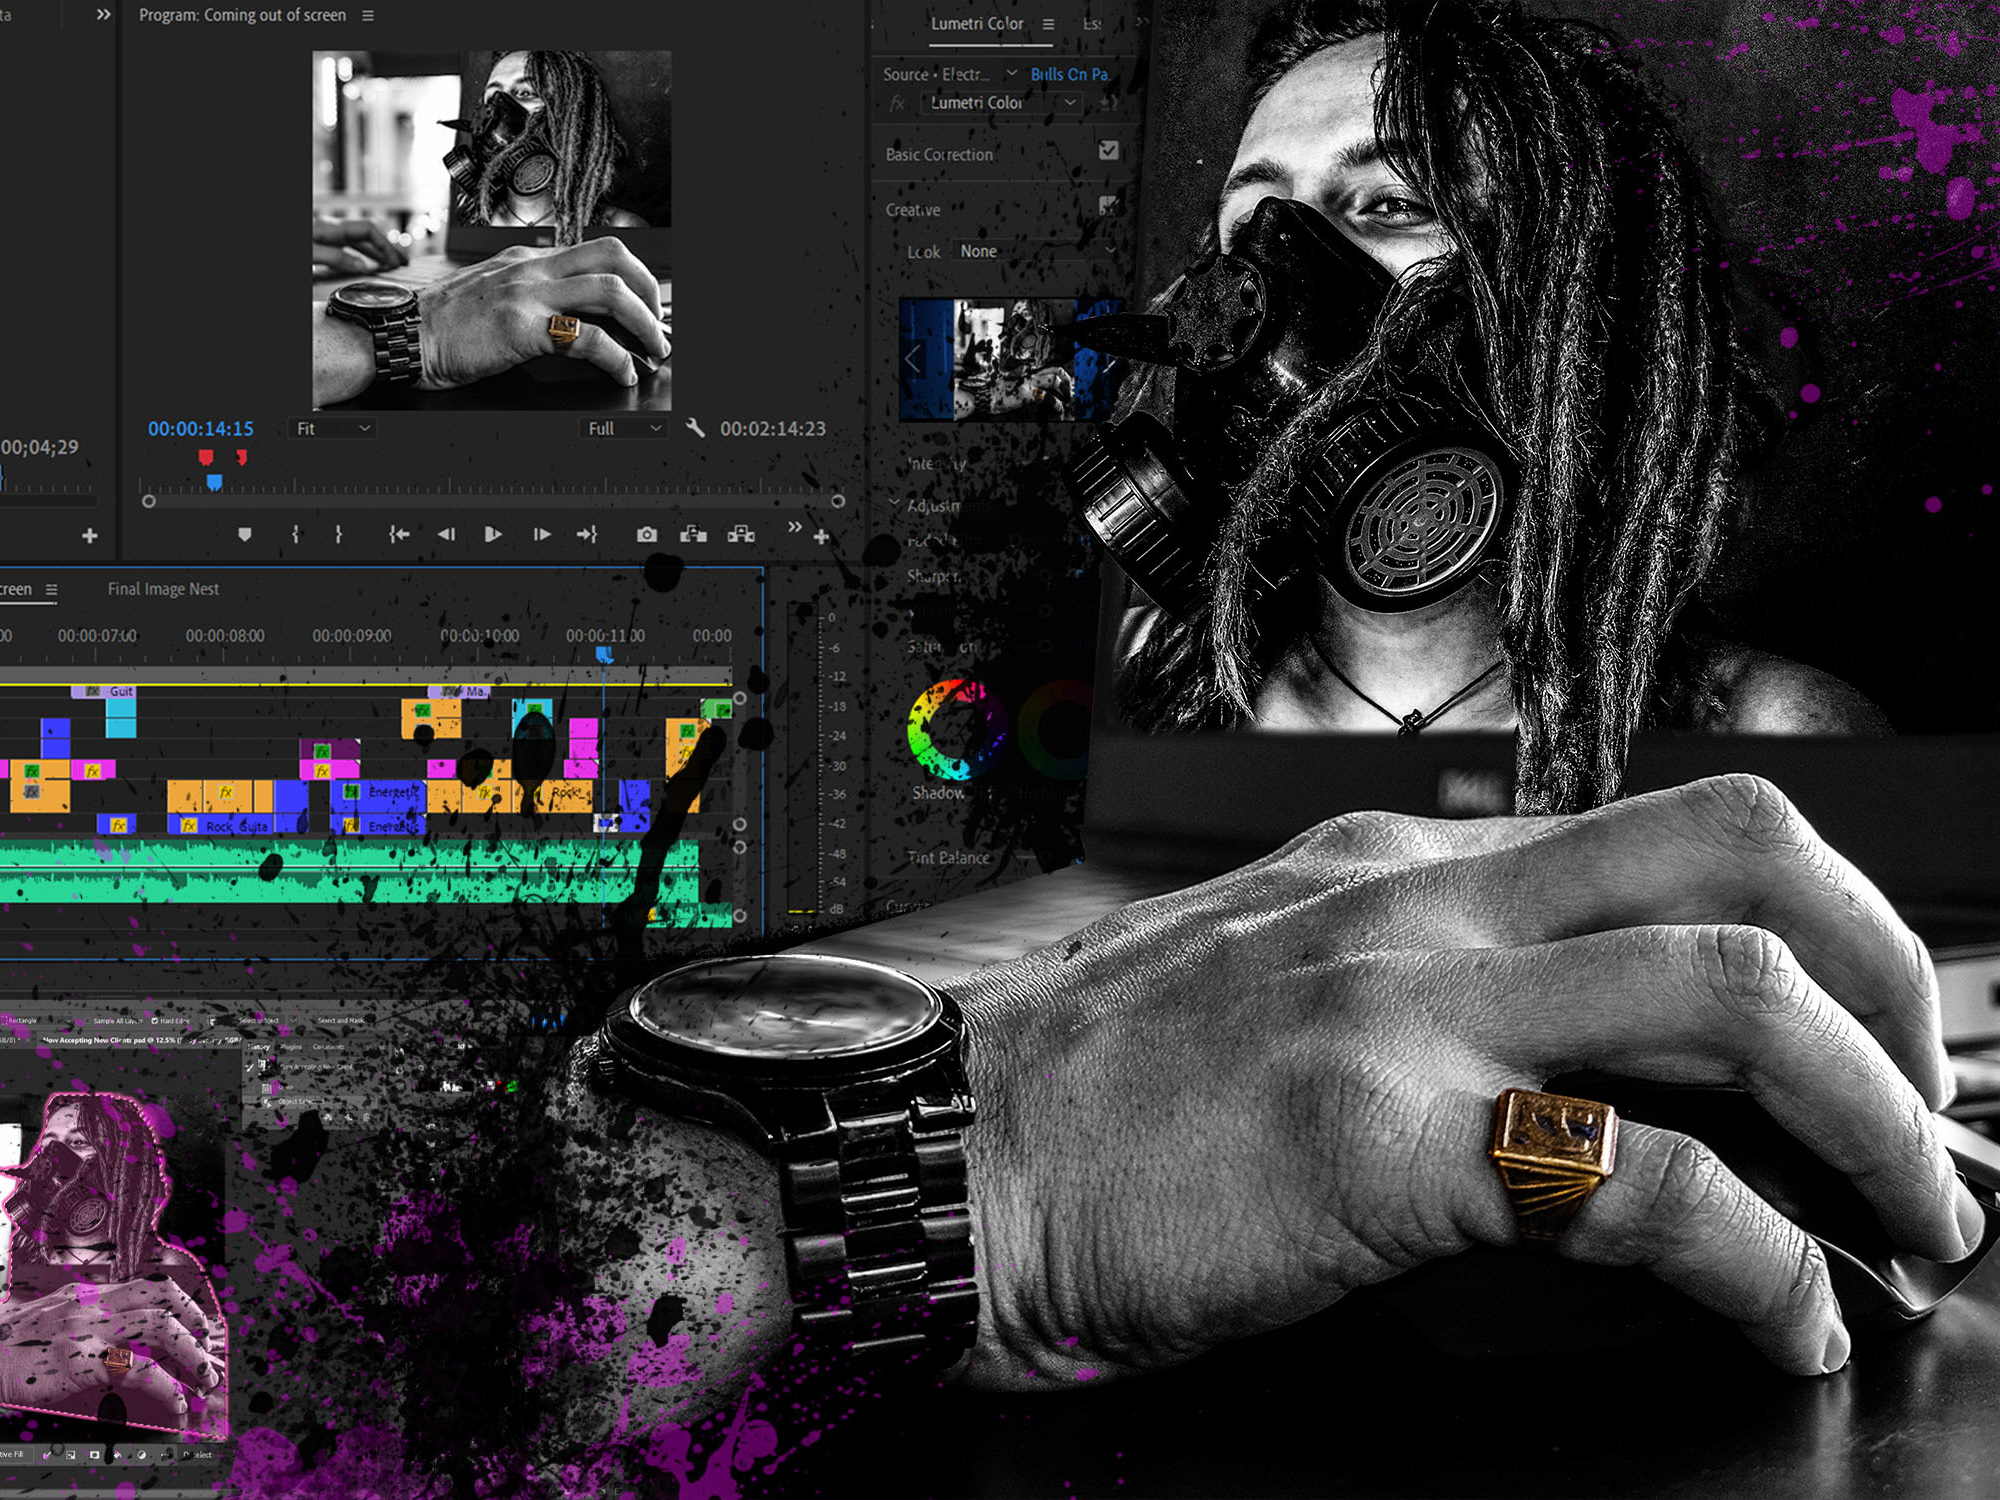This screenshot has width=2000, height=1500.
Task: Click the Go to Out point icon
Action: [587, 535]
